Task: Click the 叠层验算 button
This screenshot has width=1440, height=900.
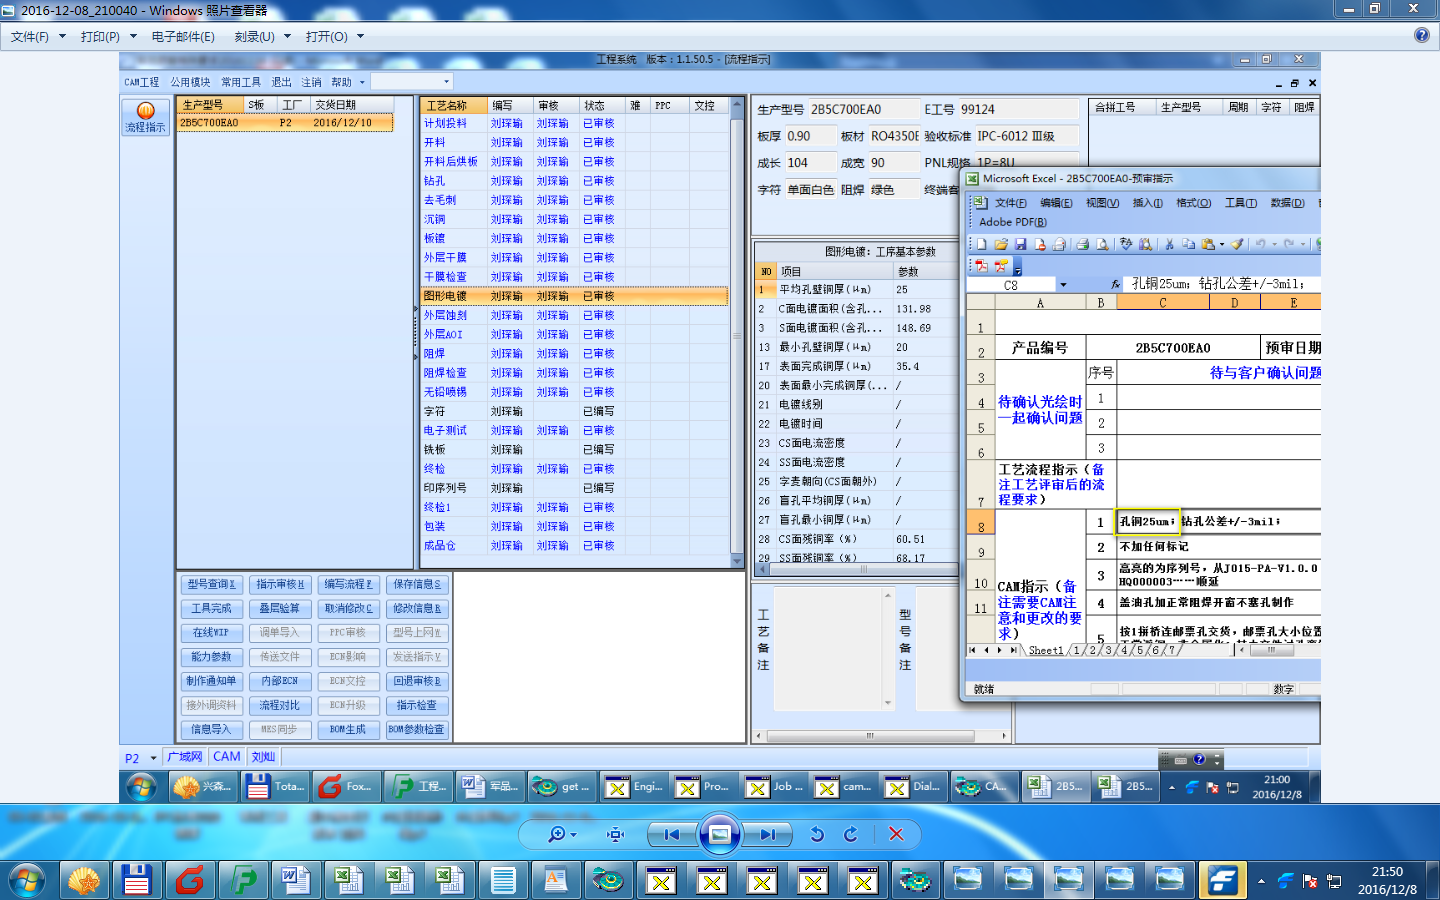Action: click(279, 608)
